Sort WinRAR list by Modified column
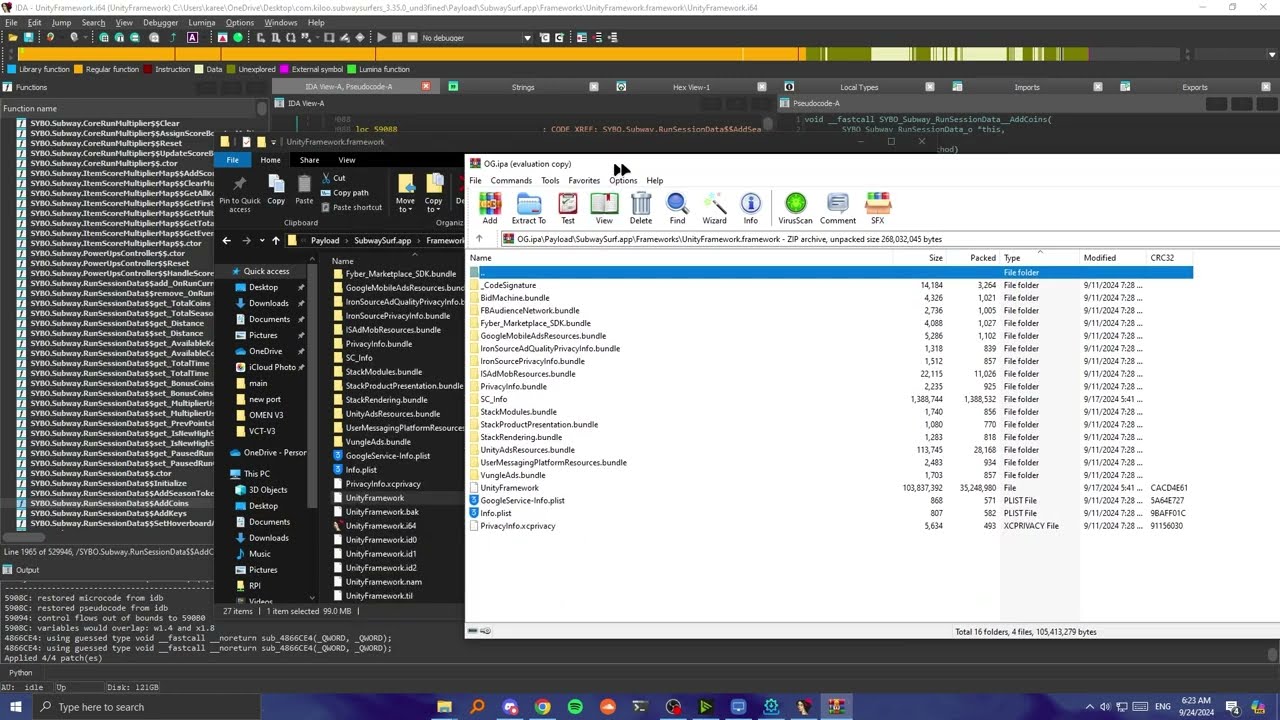 click(1099, 258)
